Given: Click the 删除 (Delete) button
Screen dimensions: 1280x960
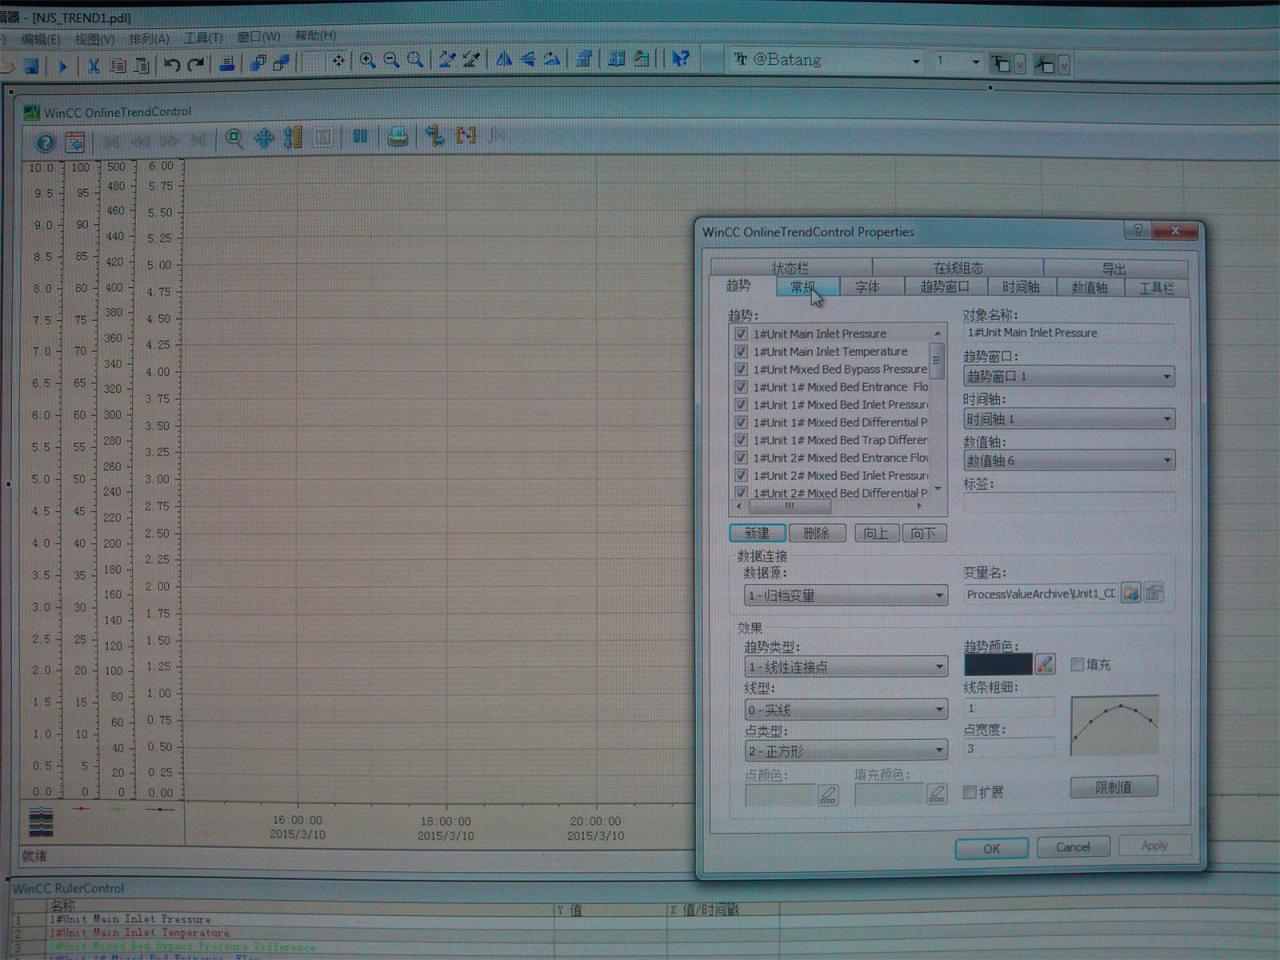Looking at the screenshot, I should pyautogui.click(x=816, y=533).
